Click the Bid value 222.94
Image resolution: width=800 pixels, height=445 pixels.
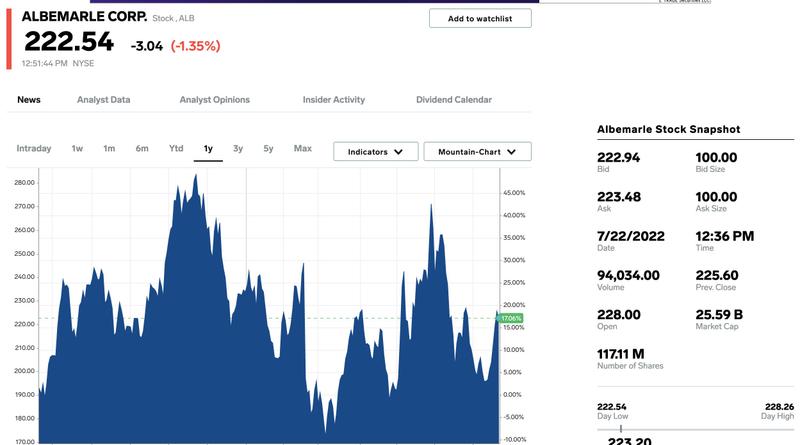pos(618,157)
